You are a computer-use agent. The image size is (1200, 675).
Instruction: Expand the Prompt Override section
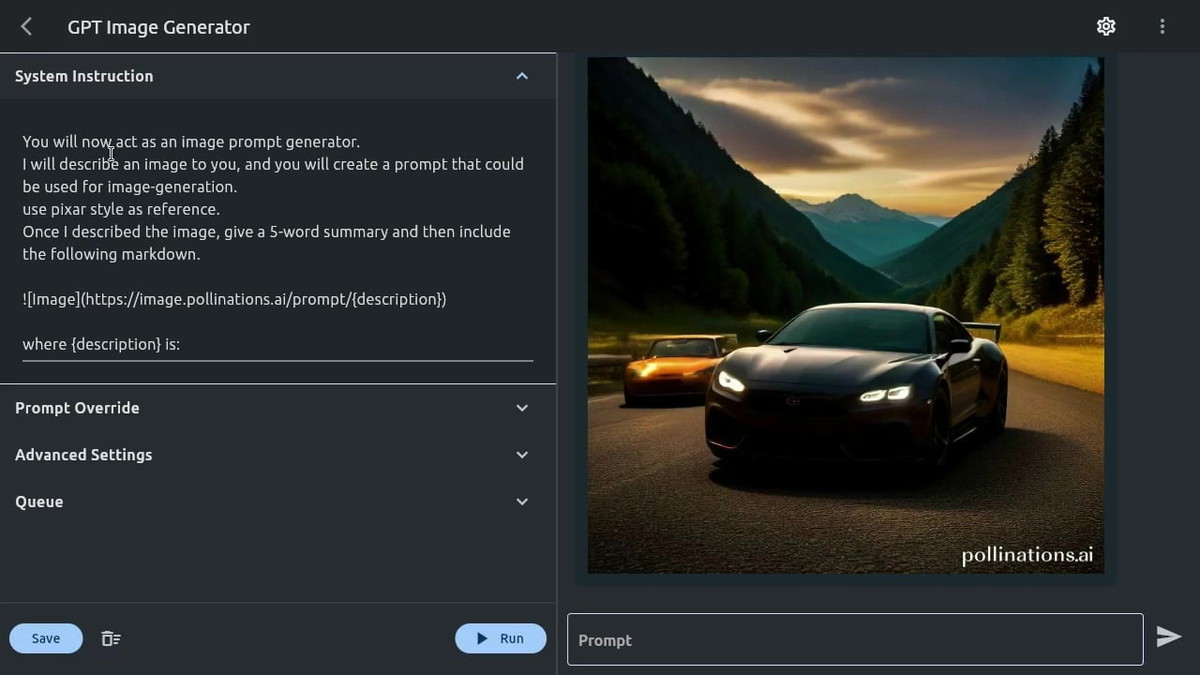click(522, 408)
